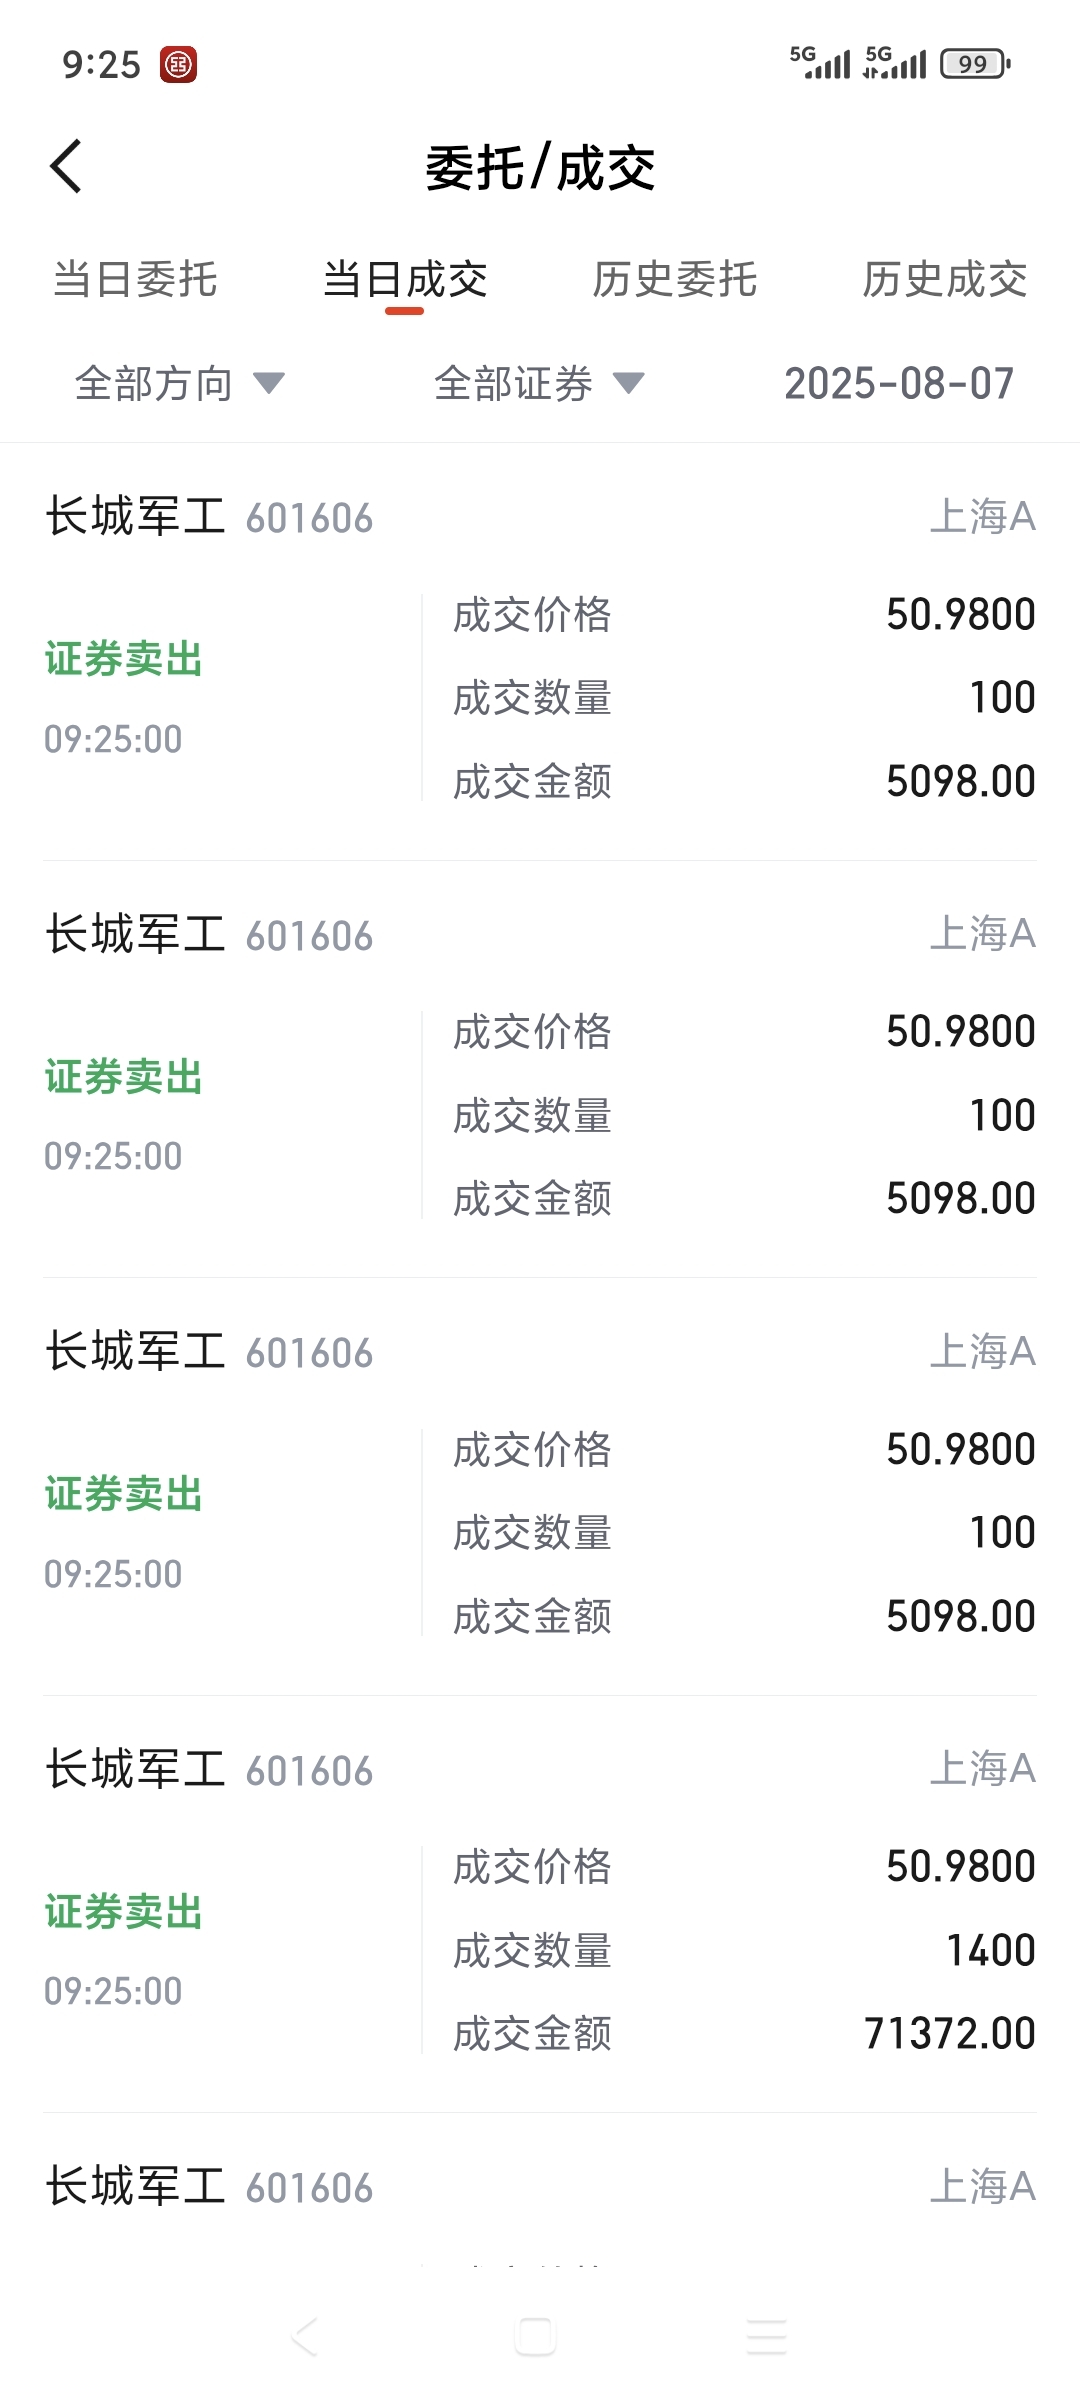The height and width of the screenshot is (2400, 1080).
Task: Open the 历史成交 tab
Action: click(x=945, y=279)
